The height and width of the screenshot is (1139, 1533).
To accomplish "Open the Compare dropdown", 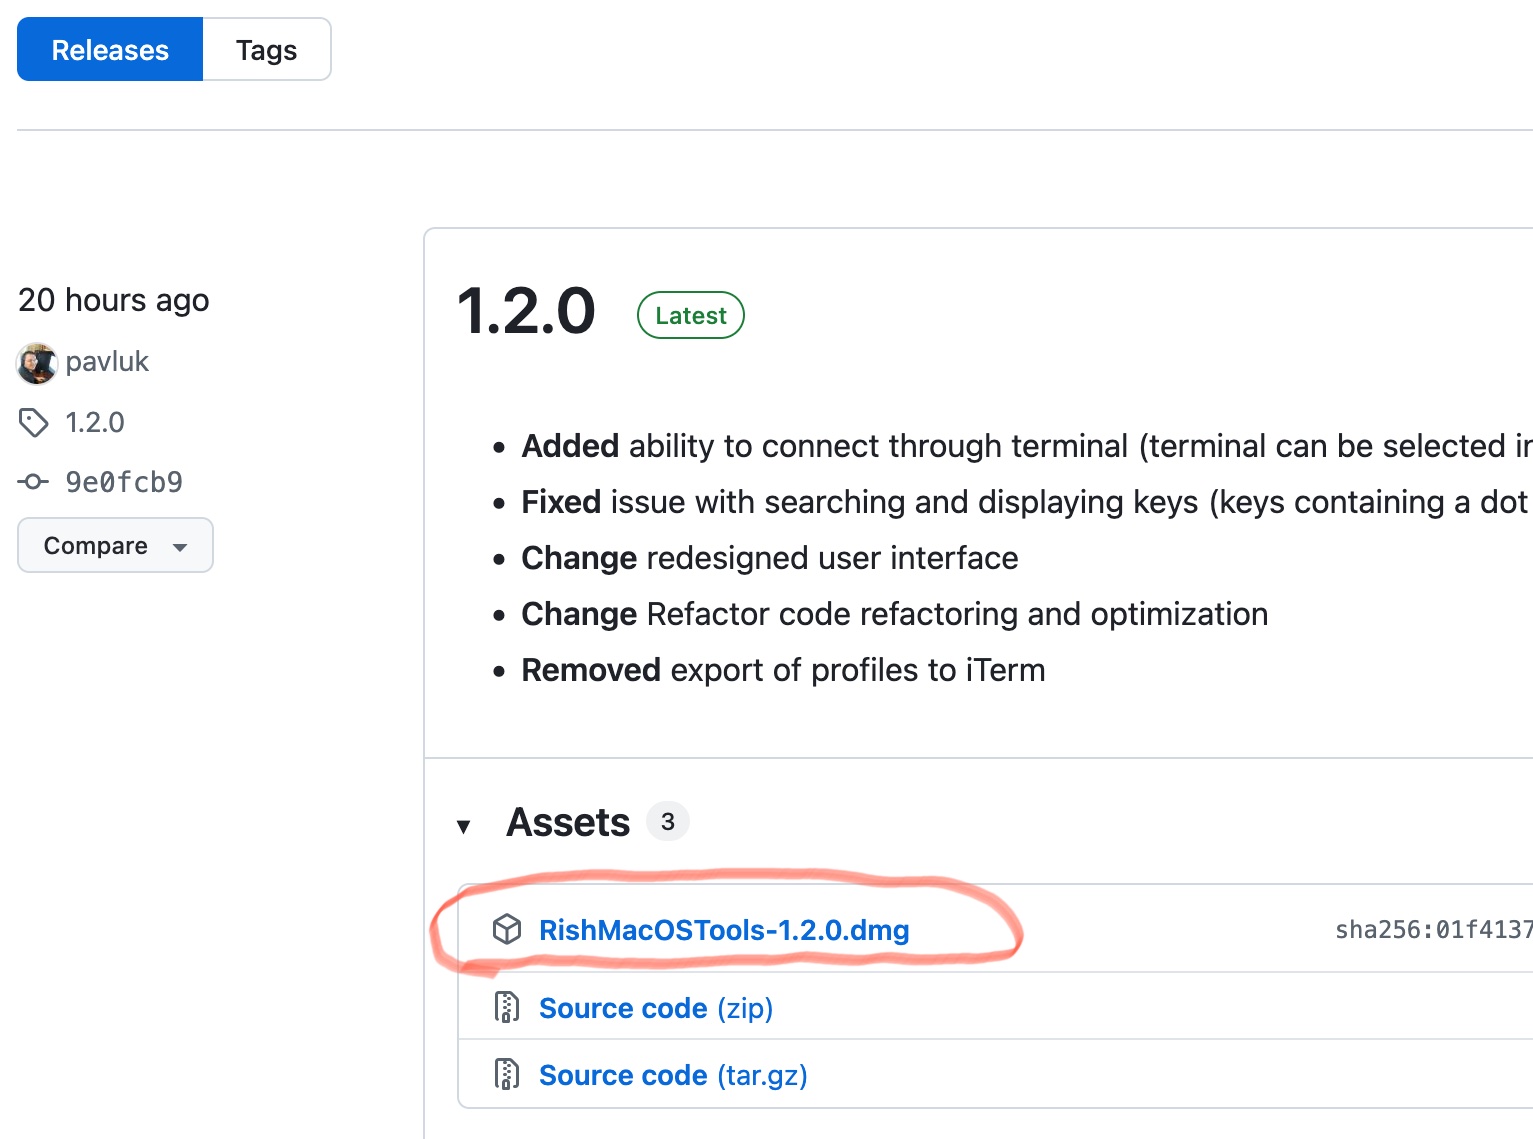I will click(115, 545).
